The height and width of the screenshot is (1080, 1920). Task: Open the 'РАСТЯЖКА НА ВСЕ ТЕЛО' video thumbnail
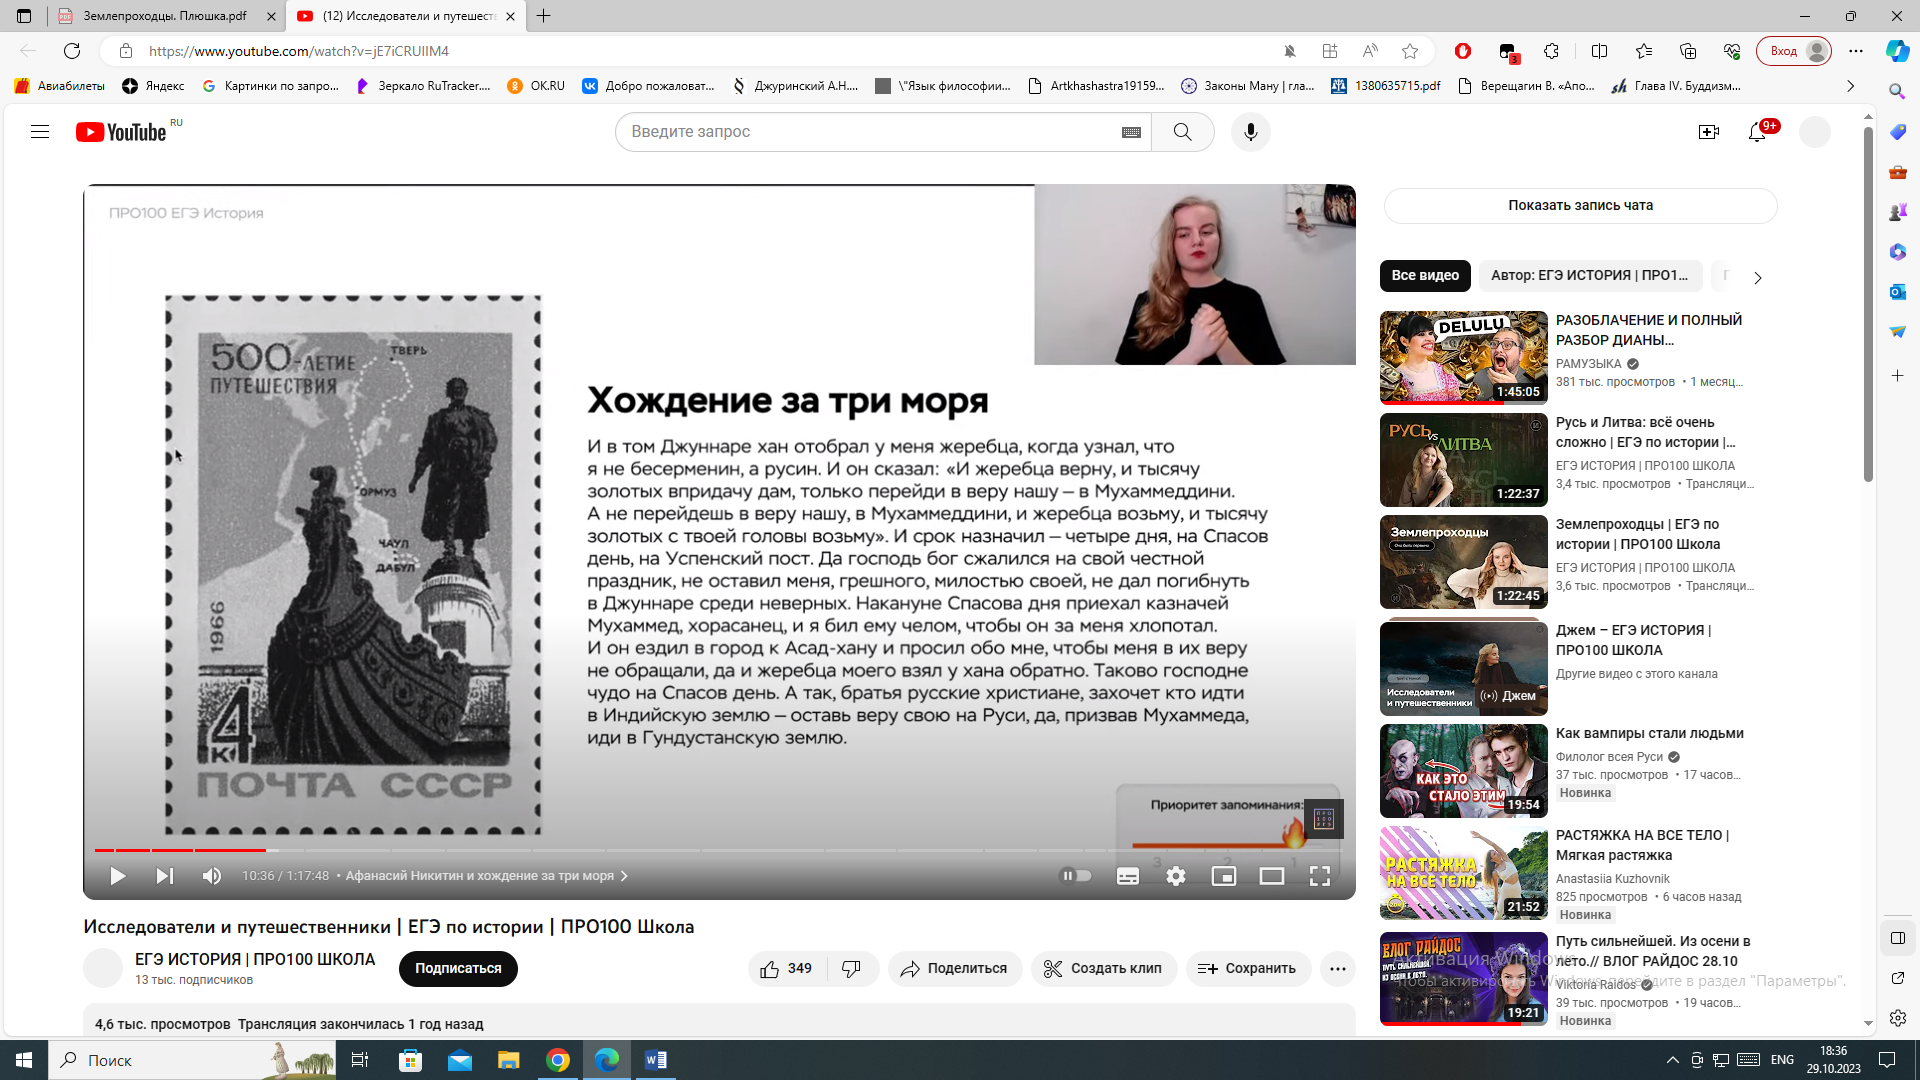click(1463, 873)
